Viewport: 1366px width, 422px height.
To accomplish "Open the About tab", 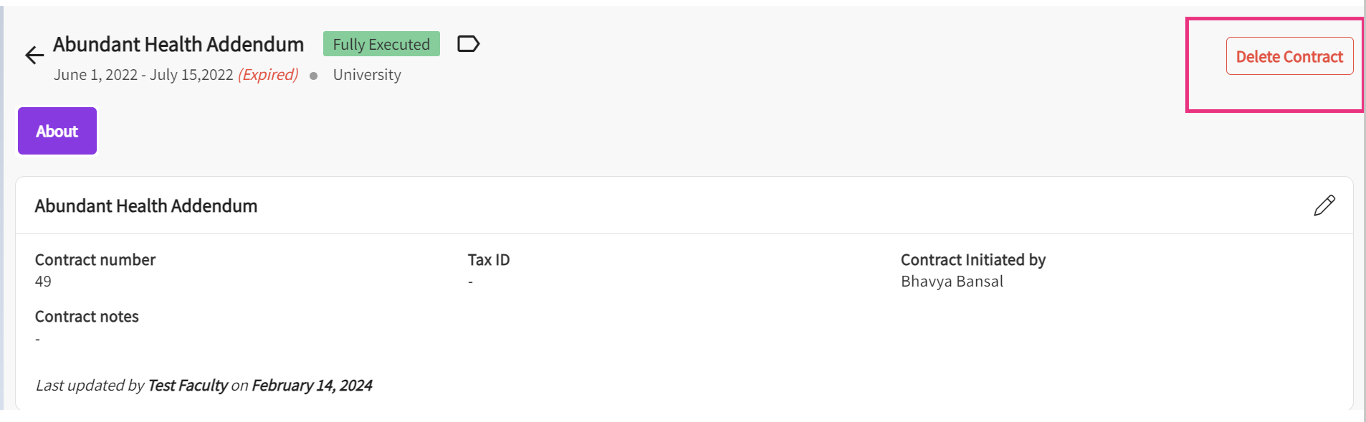I will click(57, 131).
